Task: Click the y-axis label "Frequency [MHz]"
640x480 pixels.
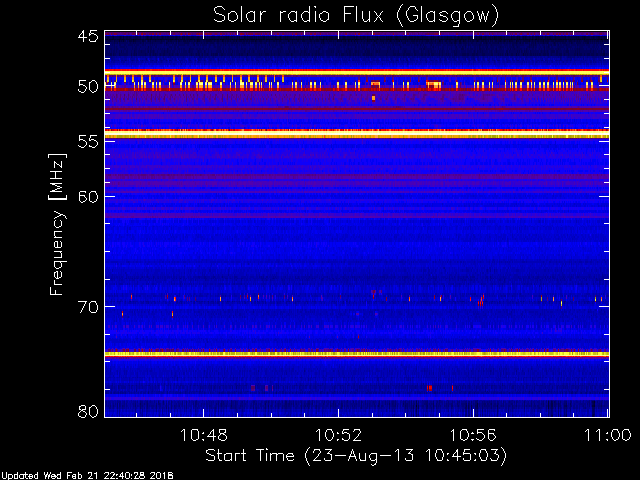Action: pos(57,224)
